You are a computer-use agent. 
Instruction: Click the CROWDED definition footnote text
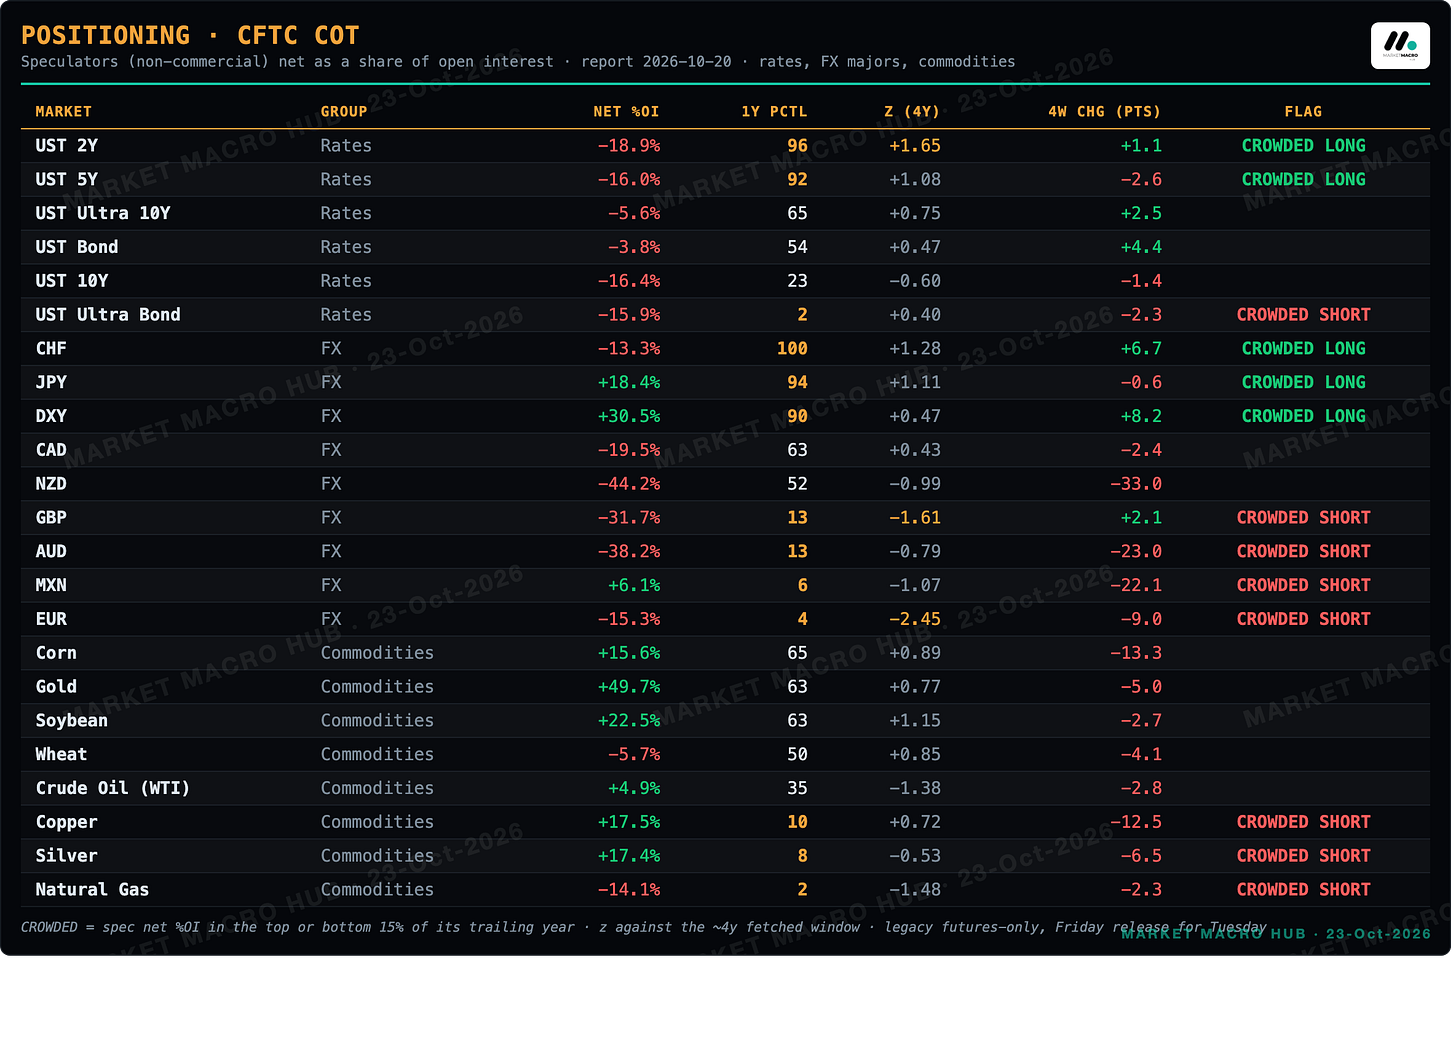(x=644, y=928)
